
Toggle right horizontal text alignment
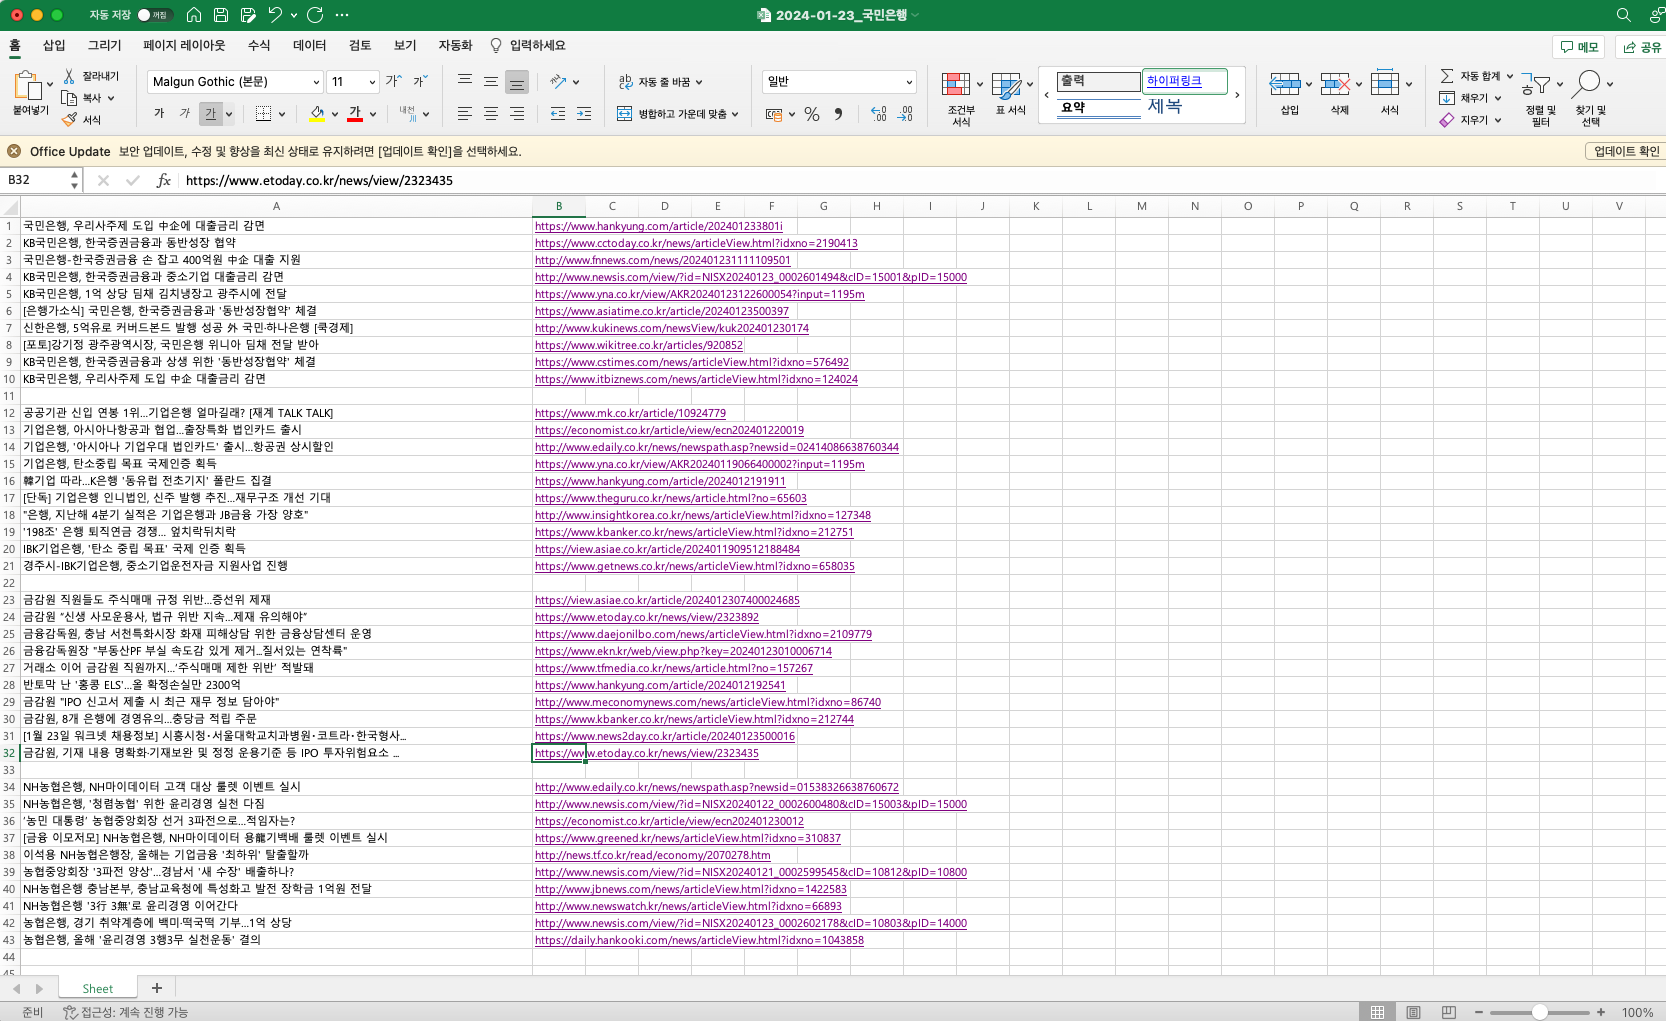tap(517, 114)
